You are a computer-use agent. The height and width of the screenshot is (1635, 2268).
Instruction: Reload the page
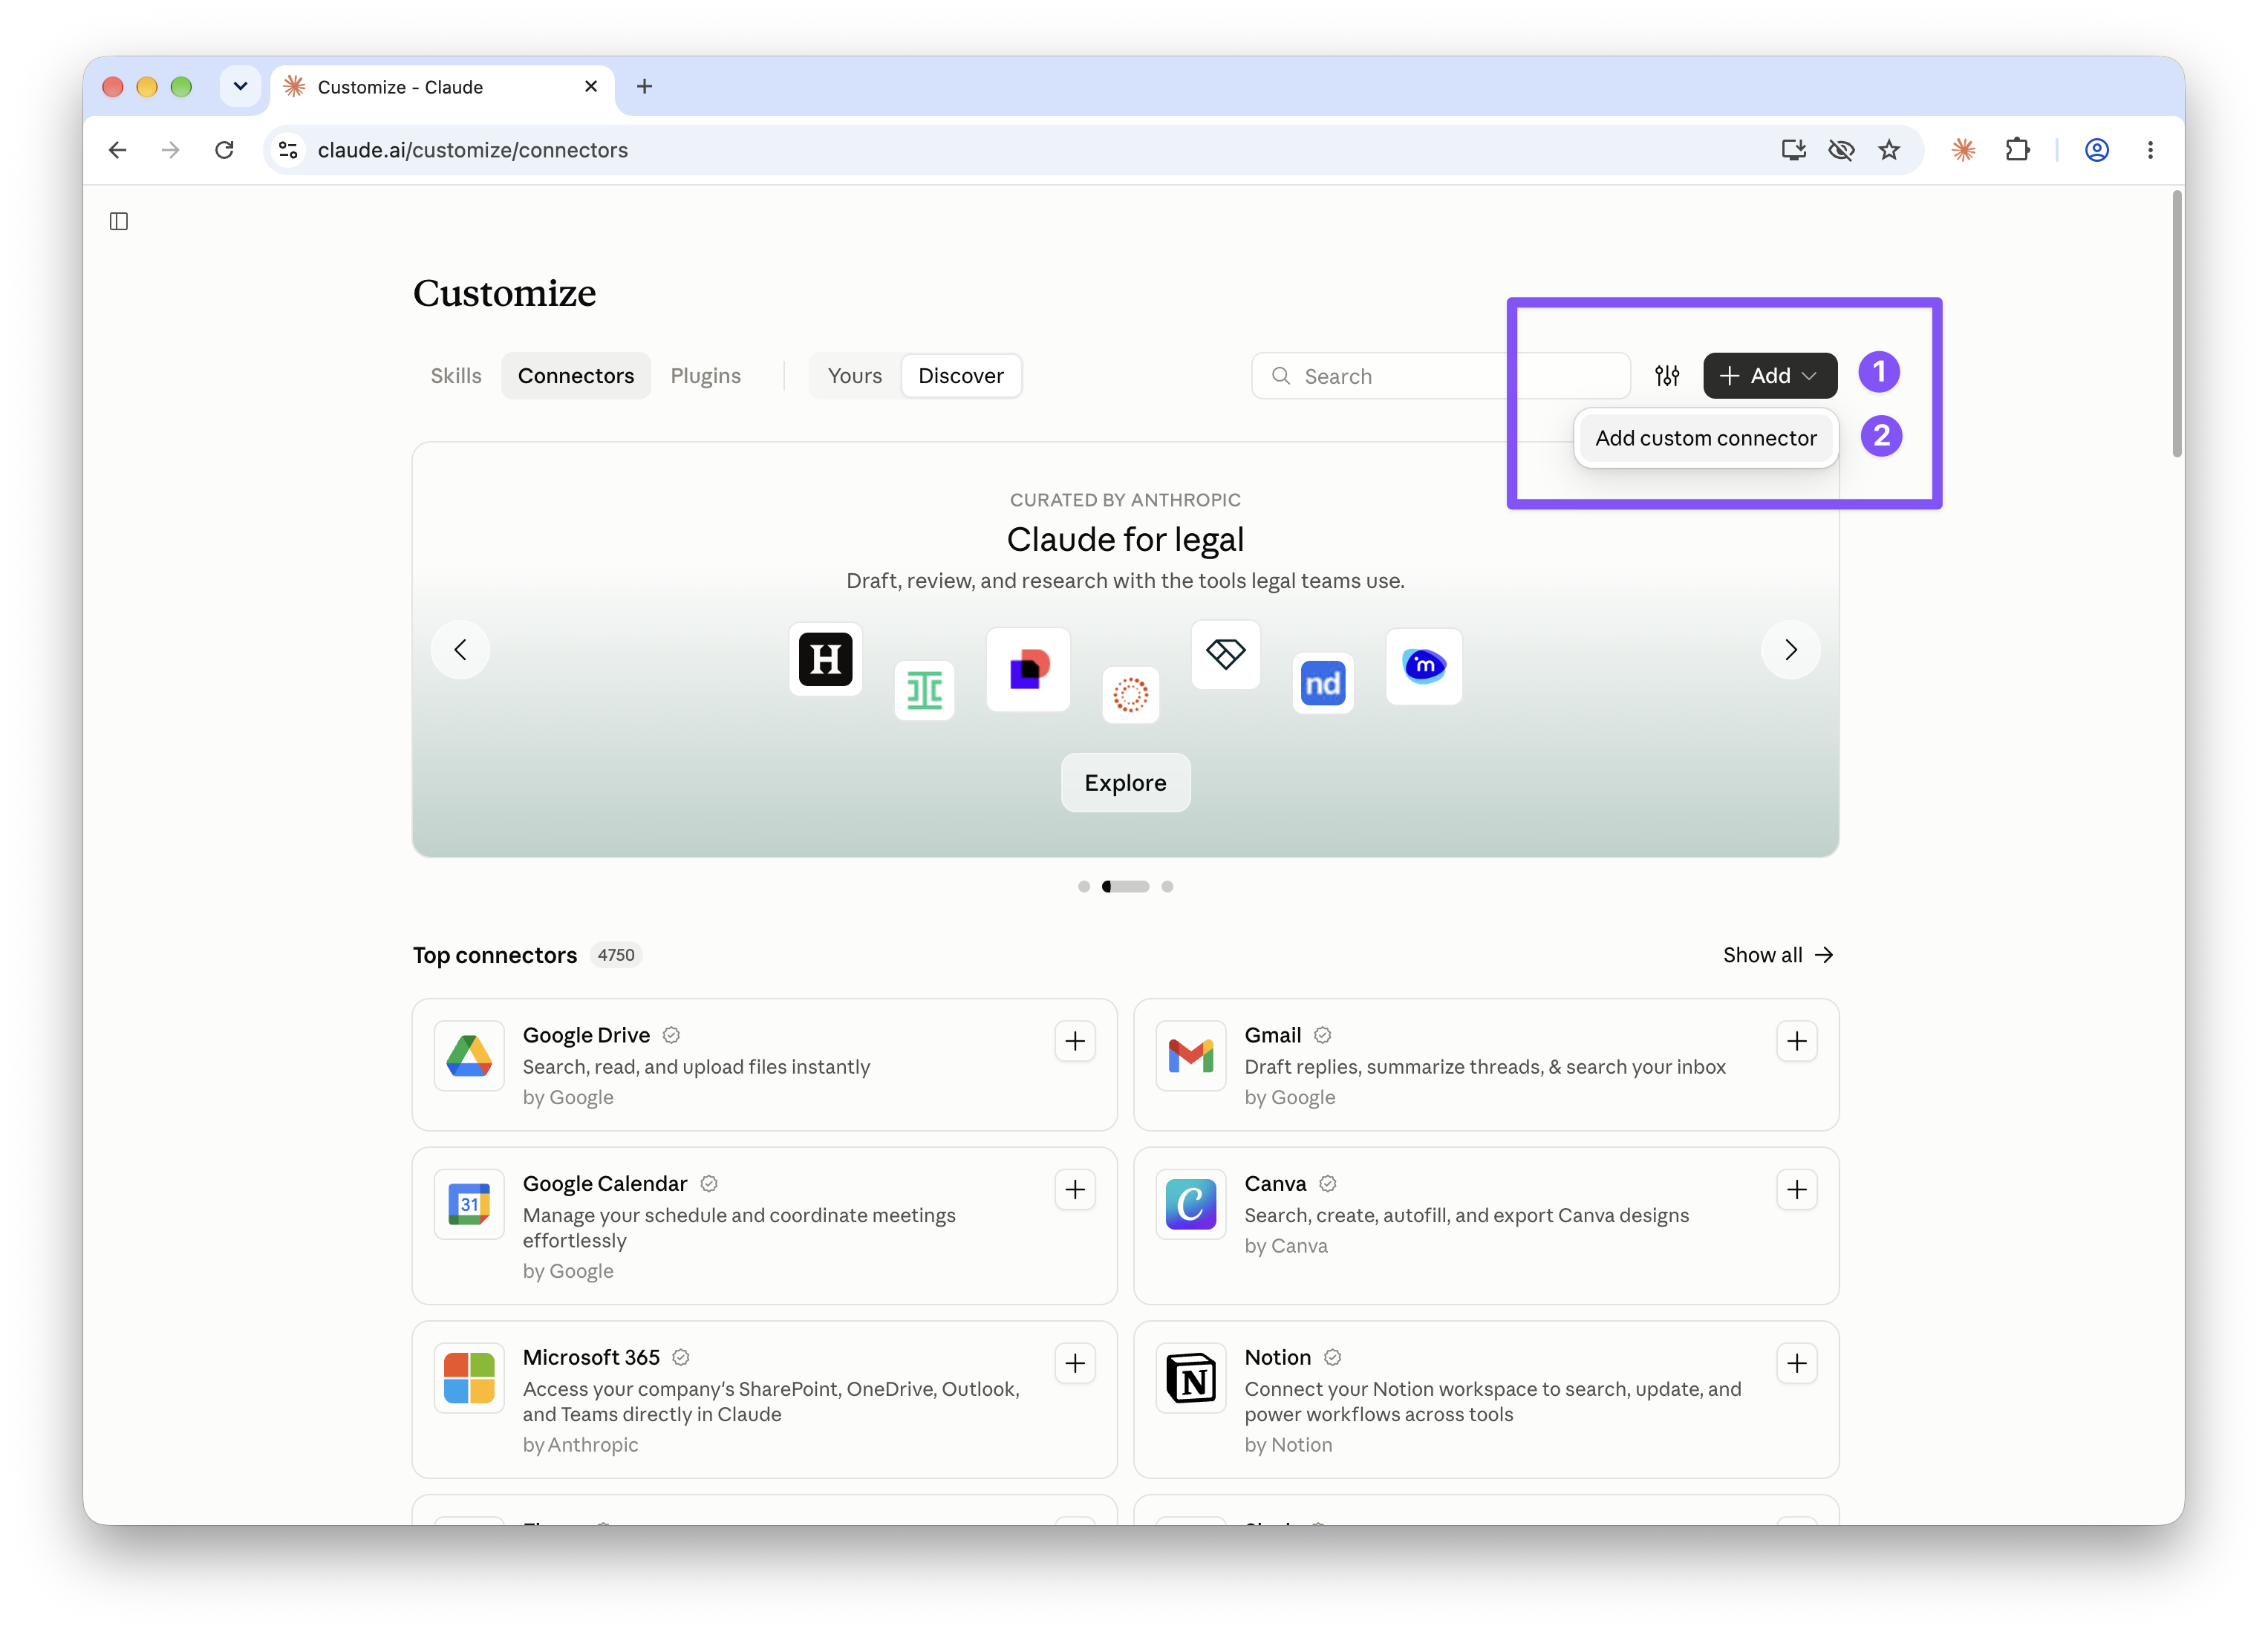[x=224, y=150]
